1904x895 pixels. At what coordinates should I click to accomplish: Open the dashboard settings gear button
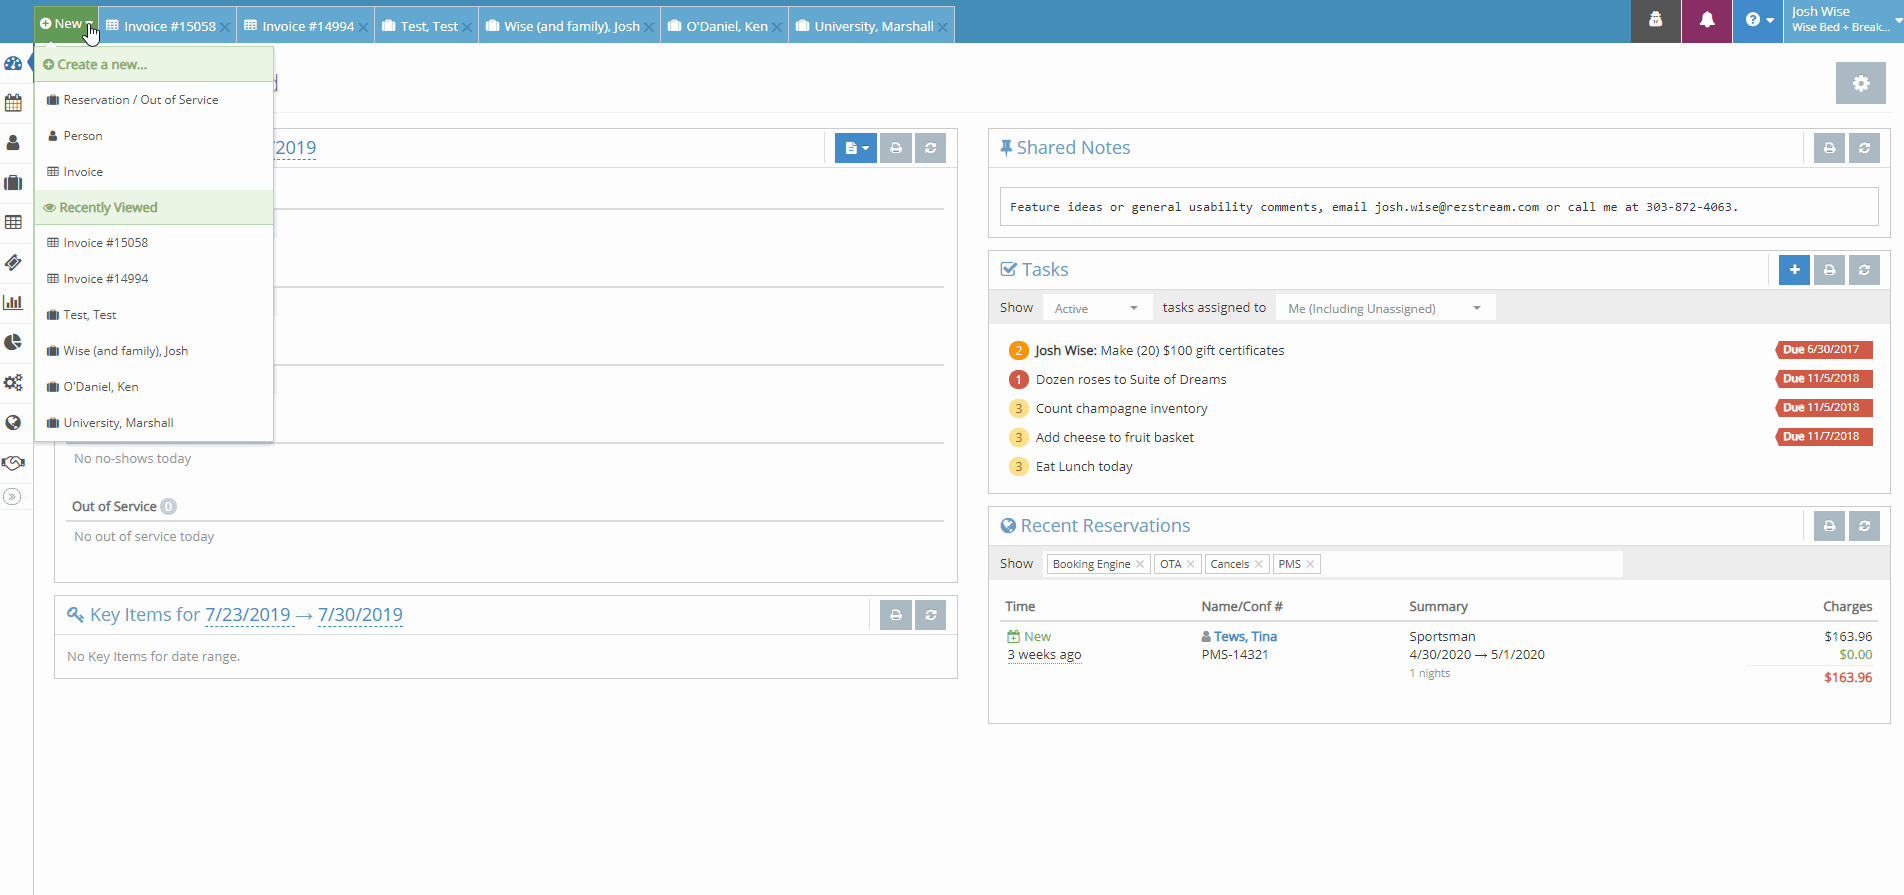coord(1860,83)
